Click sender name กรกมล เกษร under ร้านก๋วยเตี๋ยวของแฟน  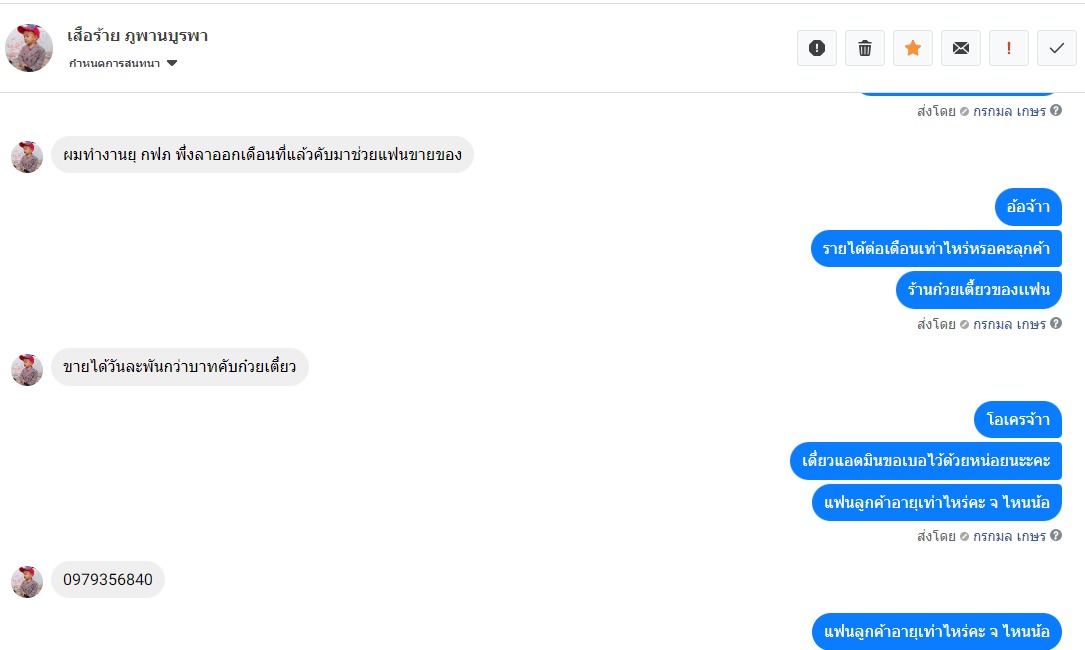1009,324
